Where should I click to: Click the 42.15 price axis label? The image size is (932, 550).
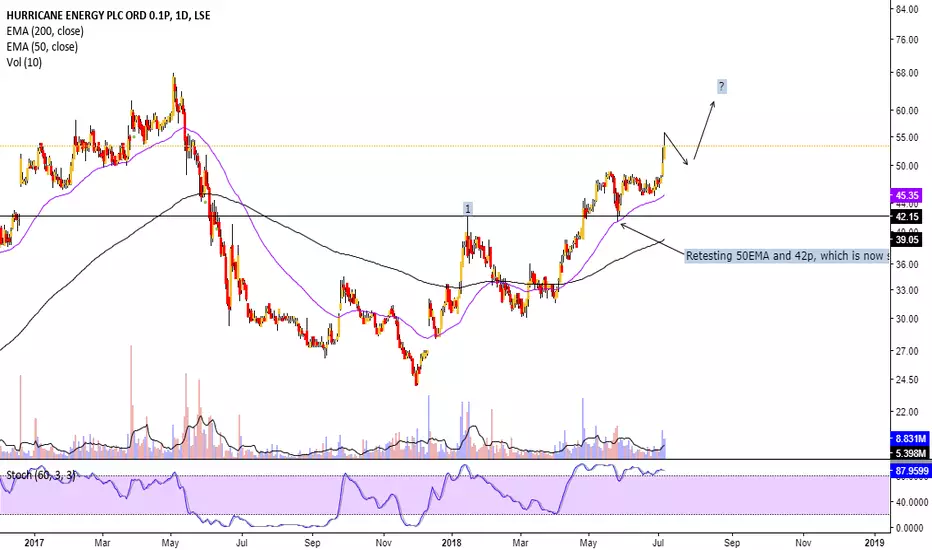(907, 217)
